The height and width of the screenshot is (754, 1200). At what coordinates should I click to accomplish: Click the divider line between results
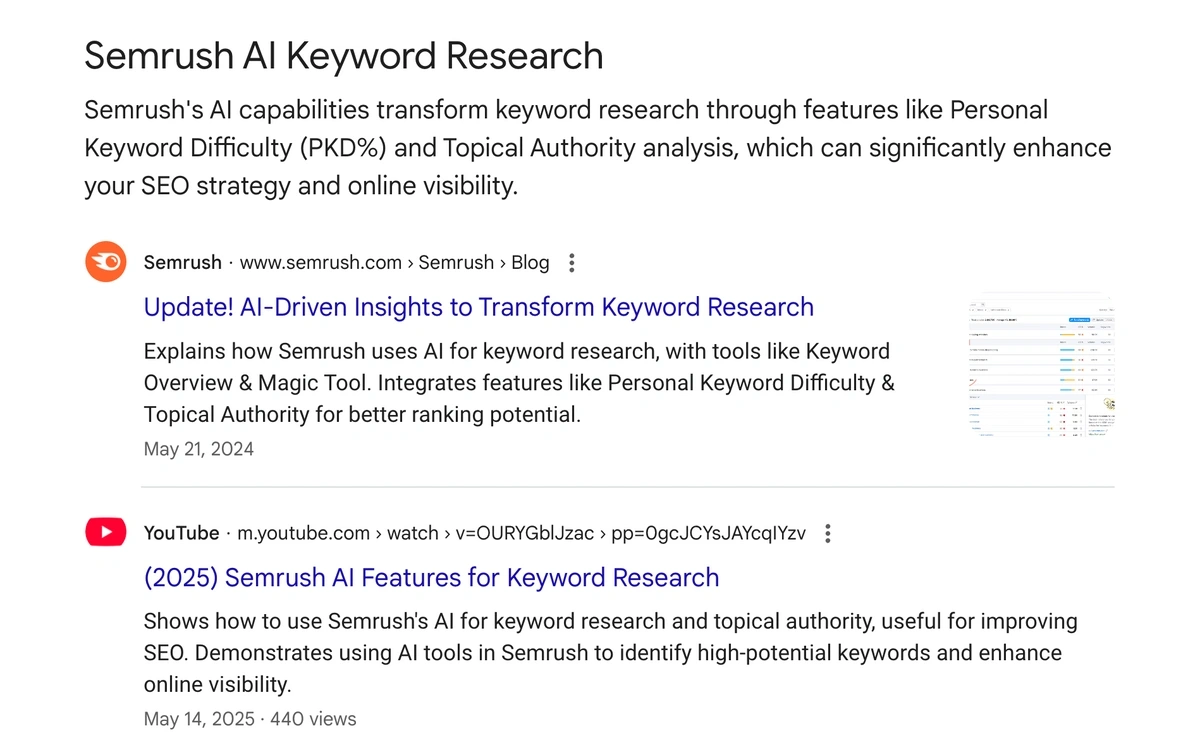point(628,487)
